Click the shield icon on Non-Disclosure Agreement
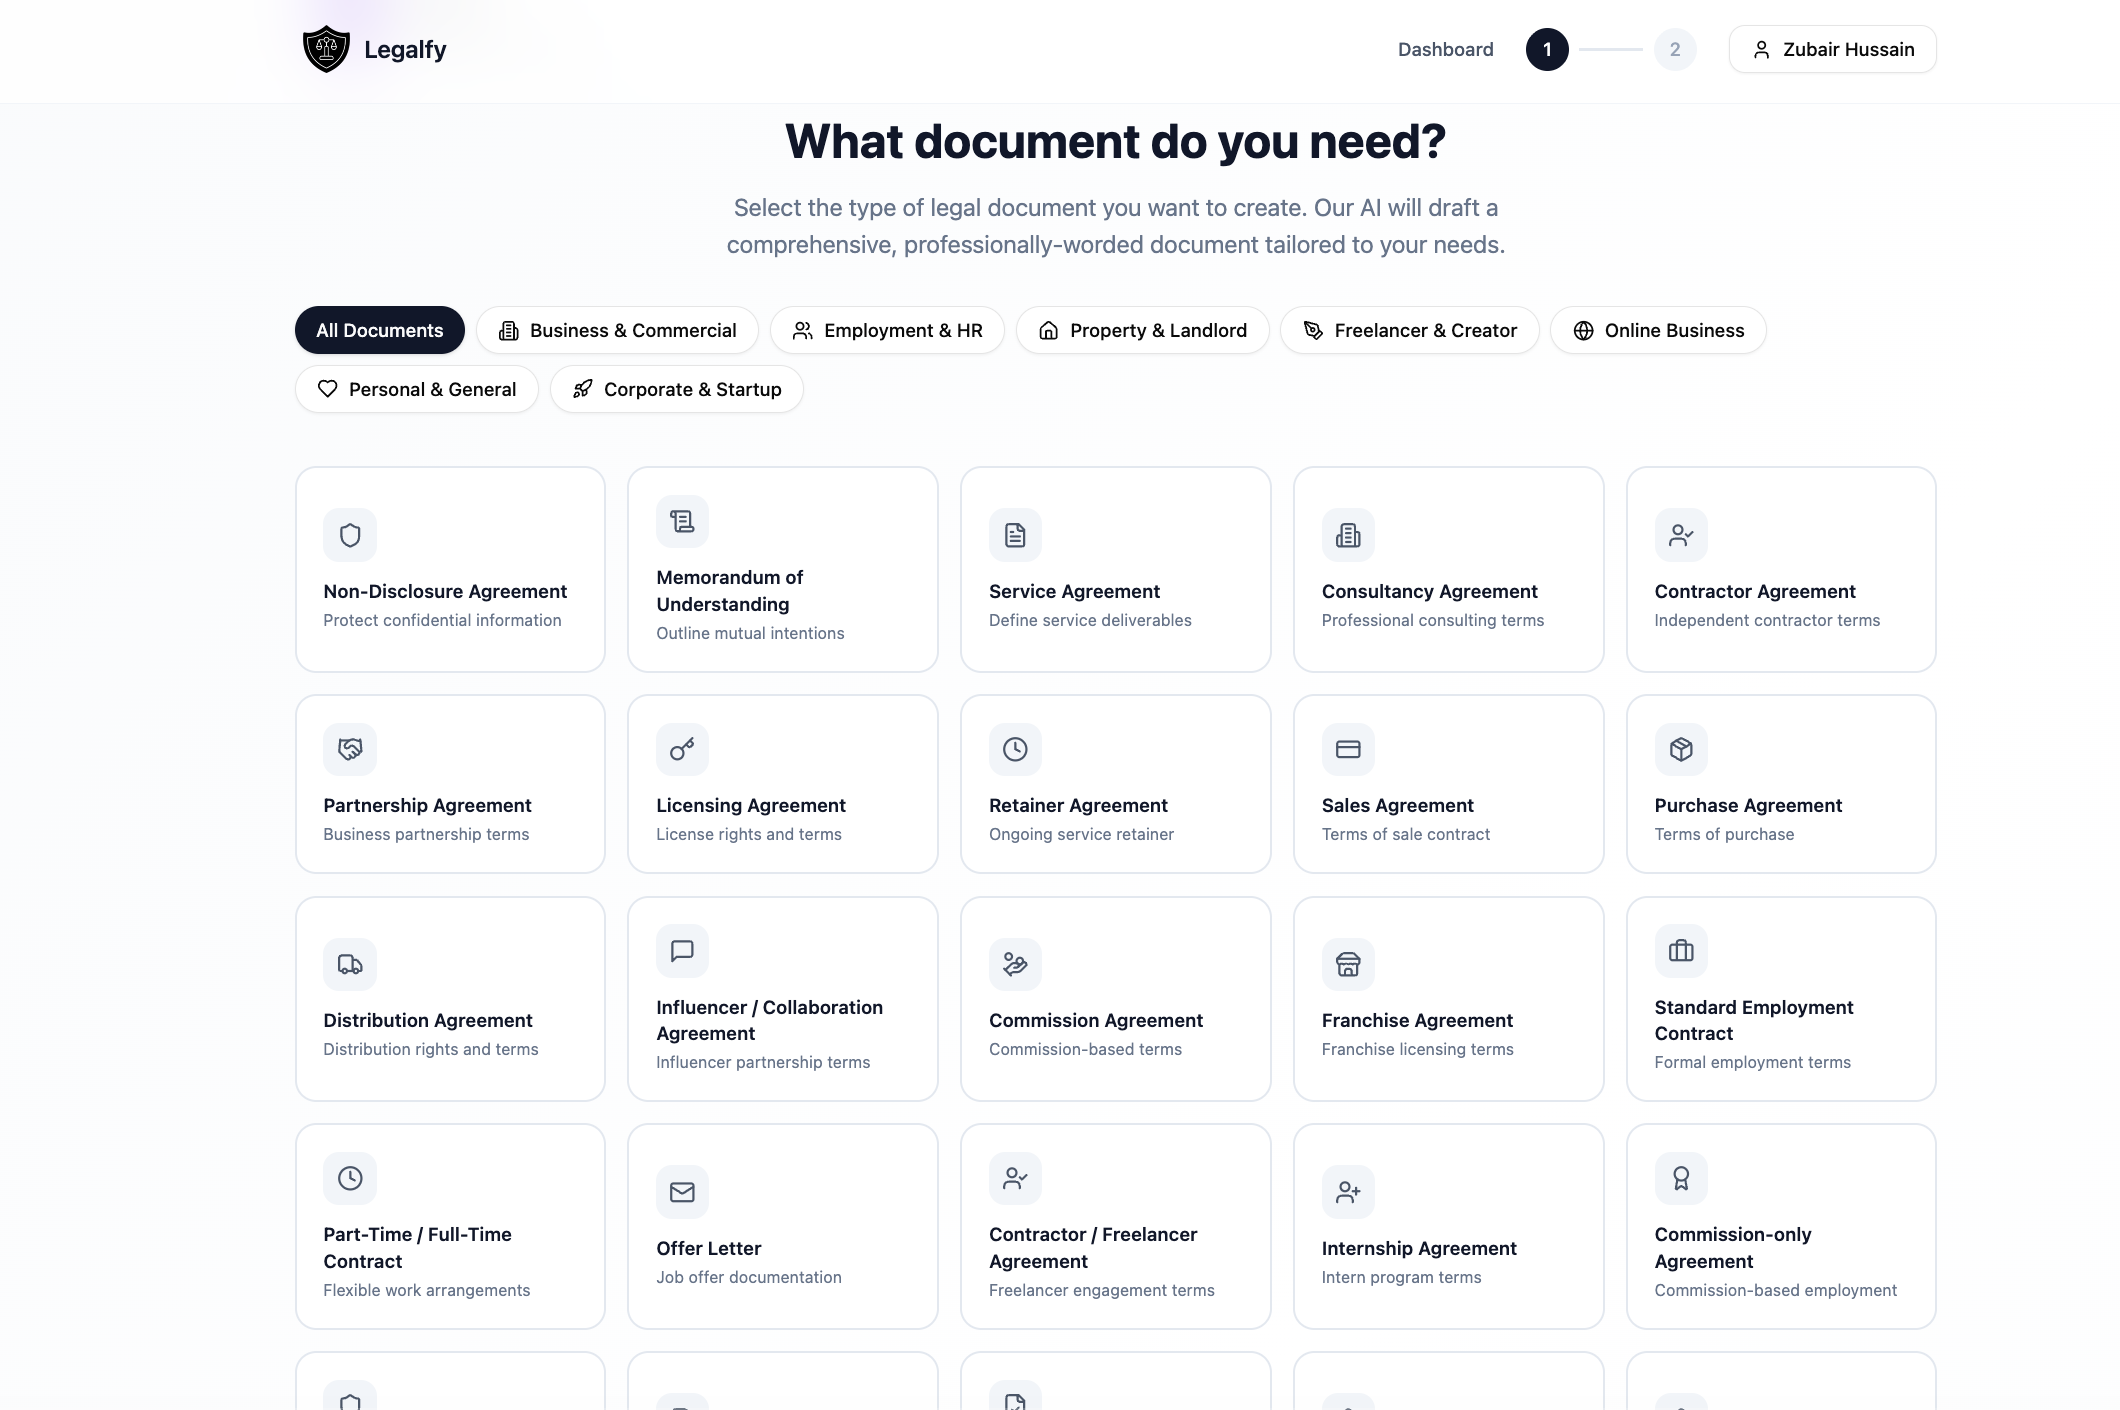2120x1410 pixels. point(349,535)
